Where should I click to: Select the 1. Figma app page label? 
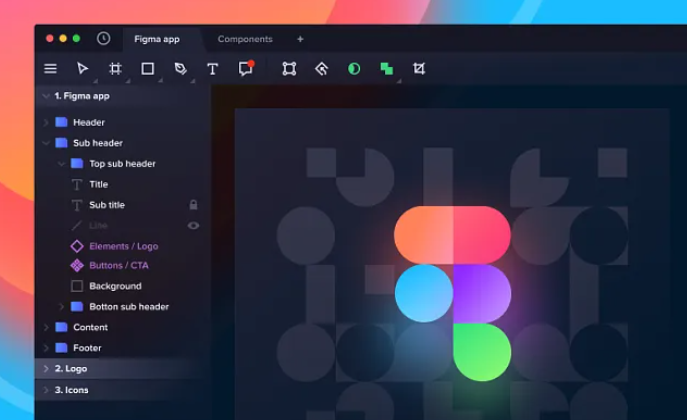point(82,96)
